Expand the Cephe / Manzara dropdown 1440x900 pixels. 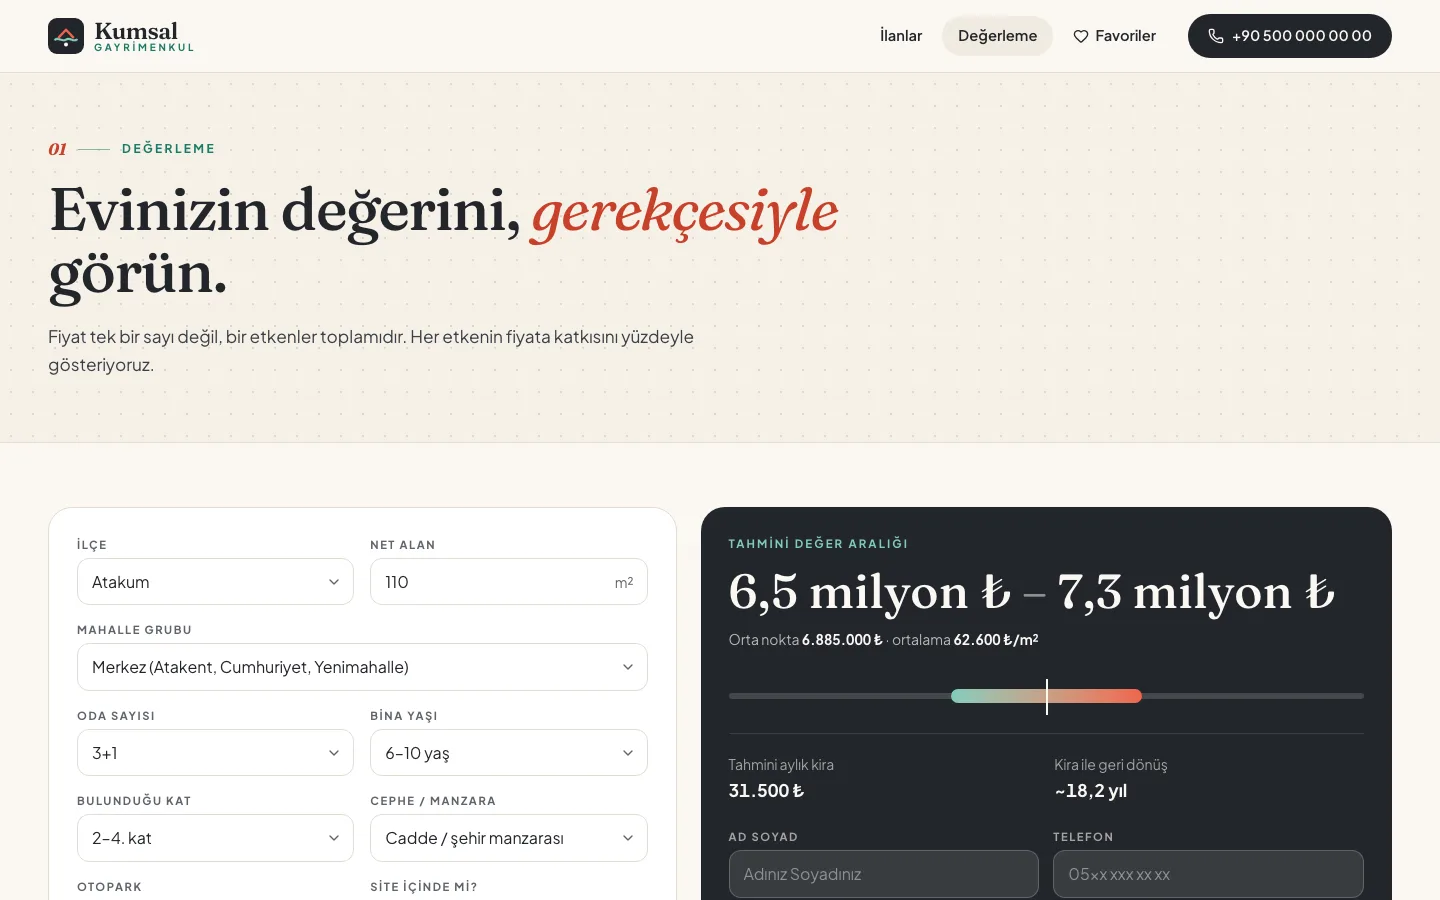509,838
